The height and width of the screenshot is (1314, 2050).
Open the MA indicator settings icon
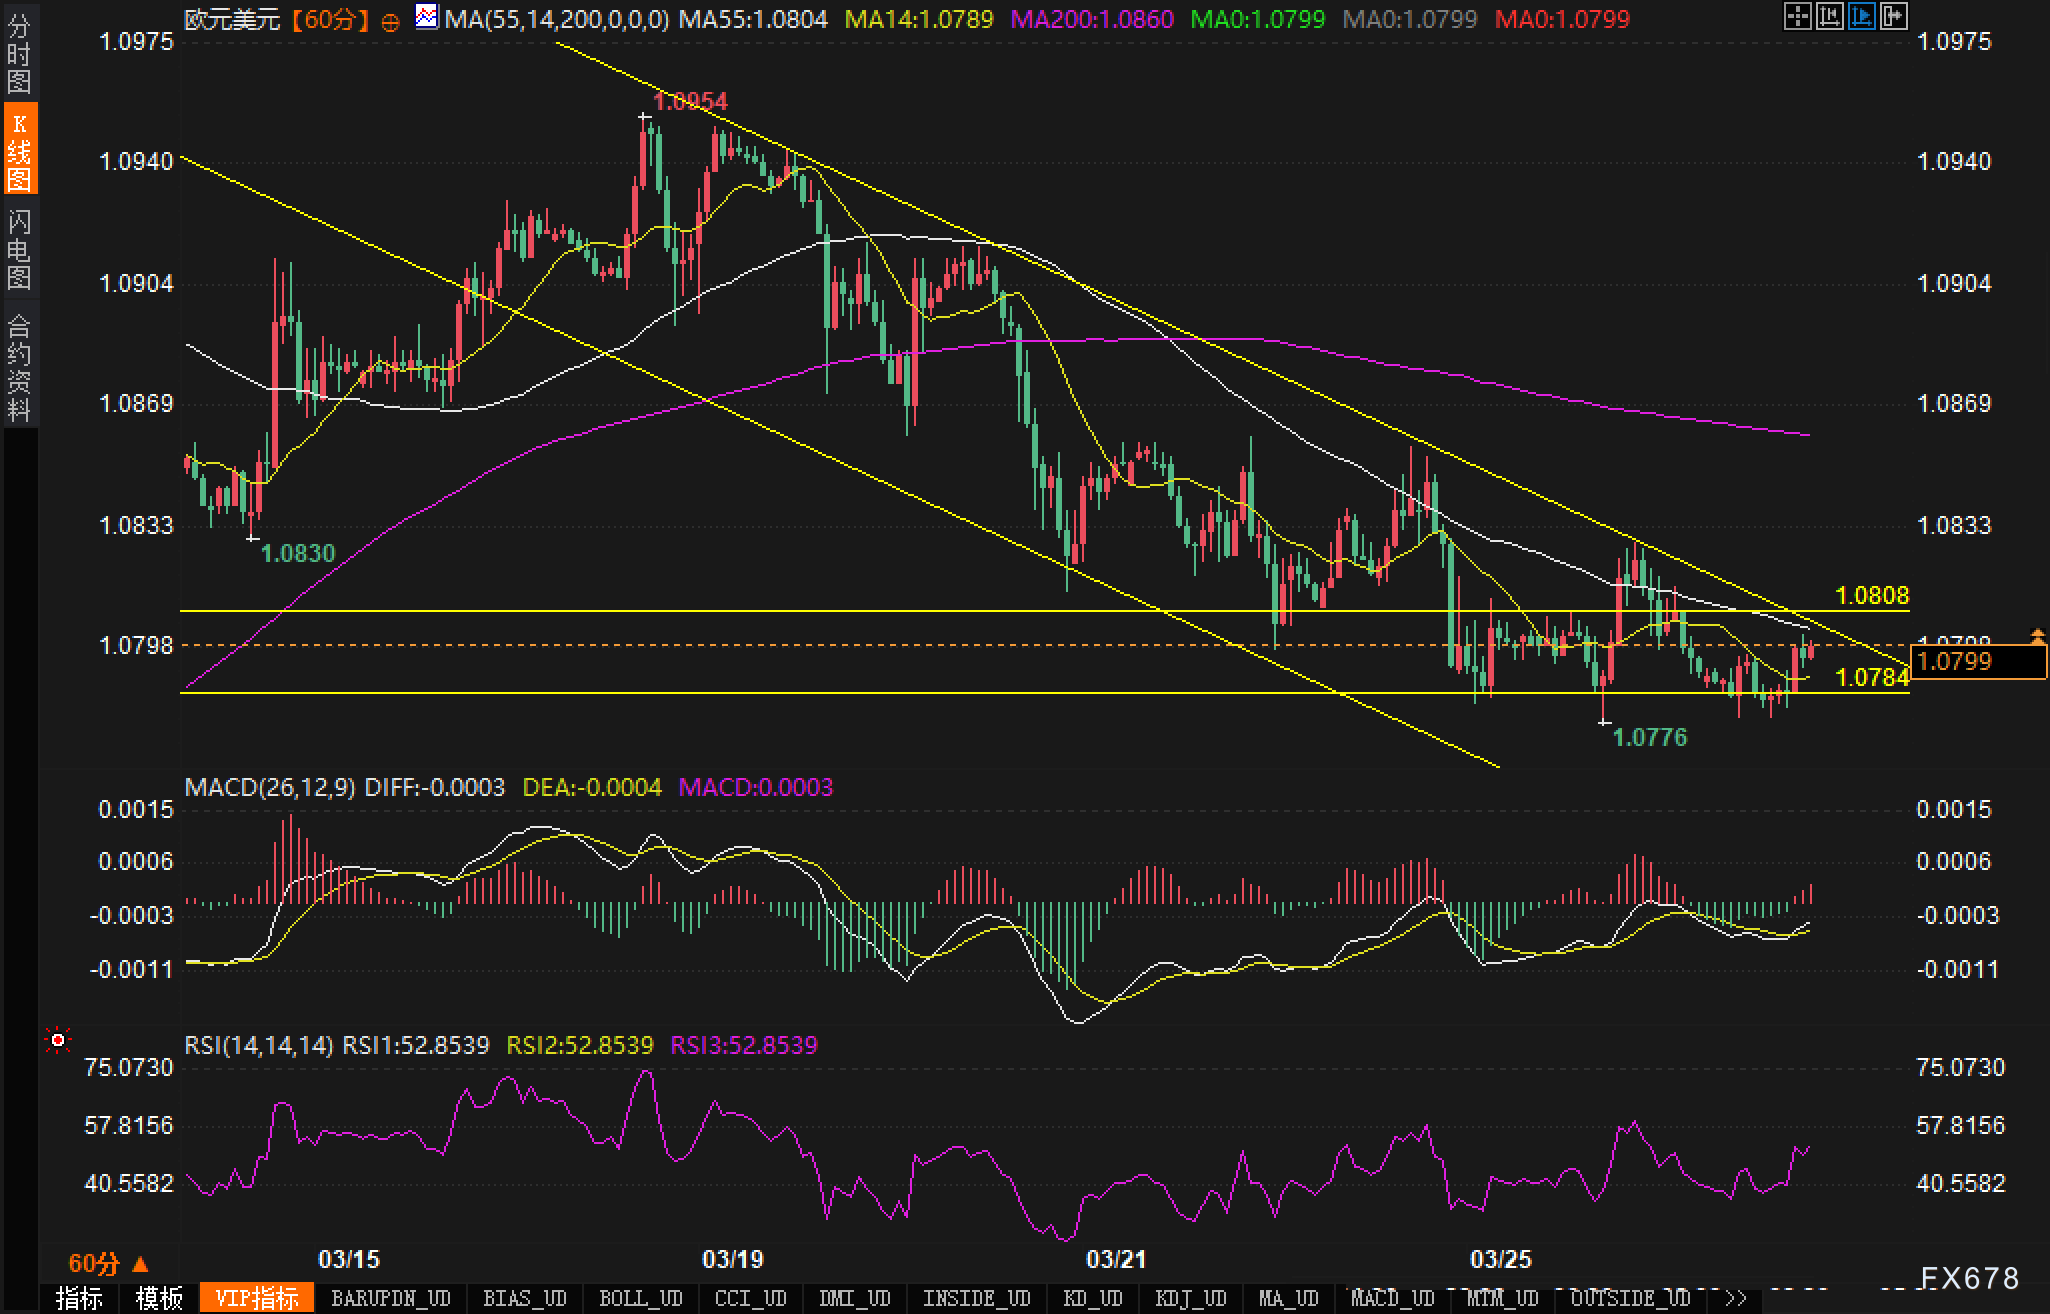pos(427,17)
